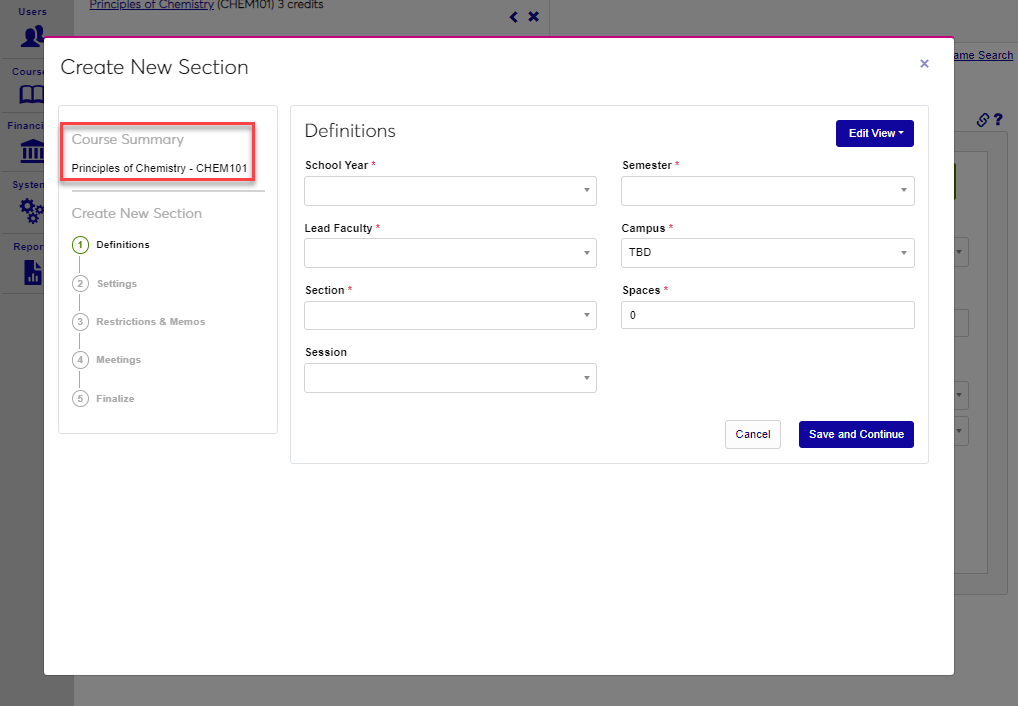Image resolution: width=1018 pixels, height=706 pixels.
Task: Click the Cancel button
Action: click(752, 434)
